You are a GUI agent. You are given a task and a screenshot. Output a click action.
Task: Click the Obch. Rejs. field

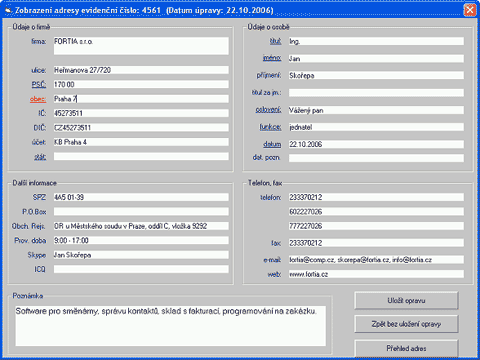pos(141,226)
